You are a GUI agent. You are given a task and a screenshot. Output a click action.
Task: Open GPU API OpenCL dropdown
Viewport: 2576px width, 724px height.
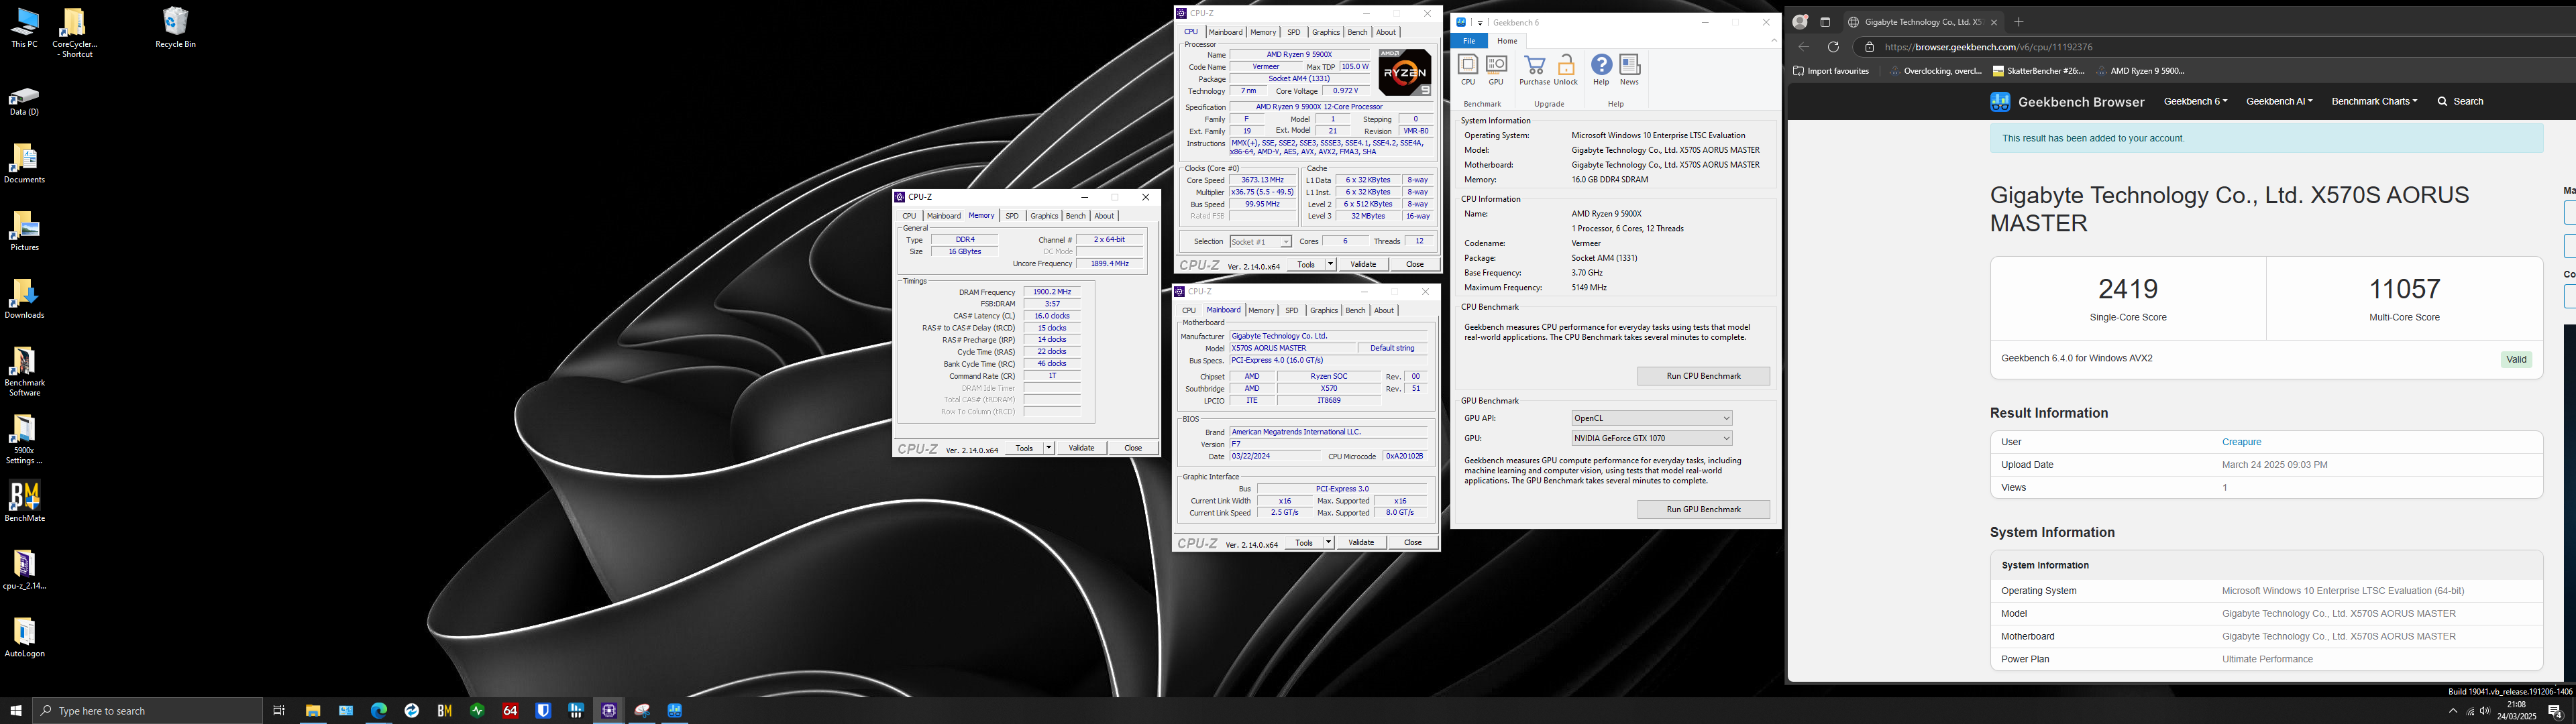point(1651,418)
